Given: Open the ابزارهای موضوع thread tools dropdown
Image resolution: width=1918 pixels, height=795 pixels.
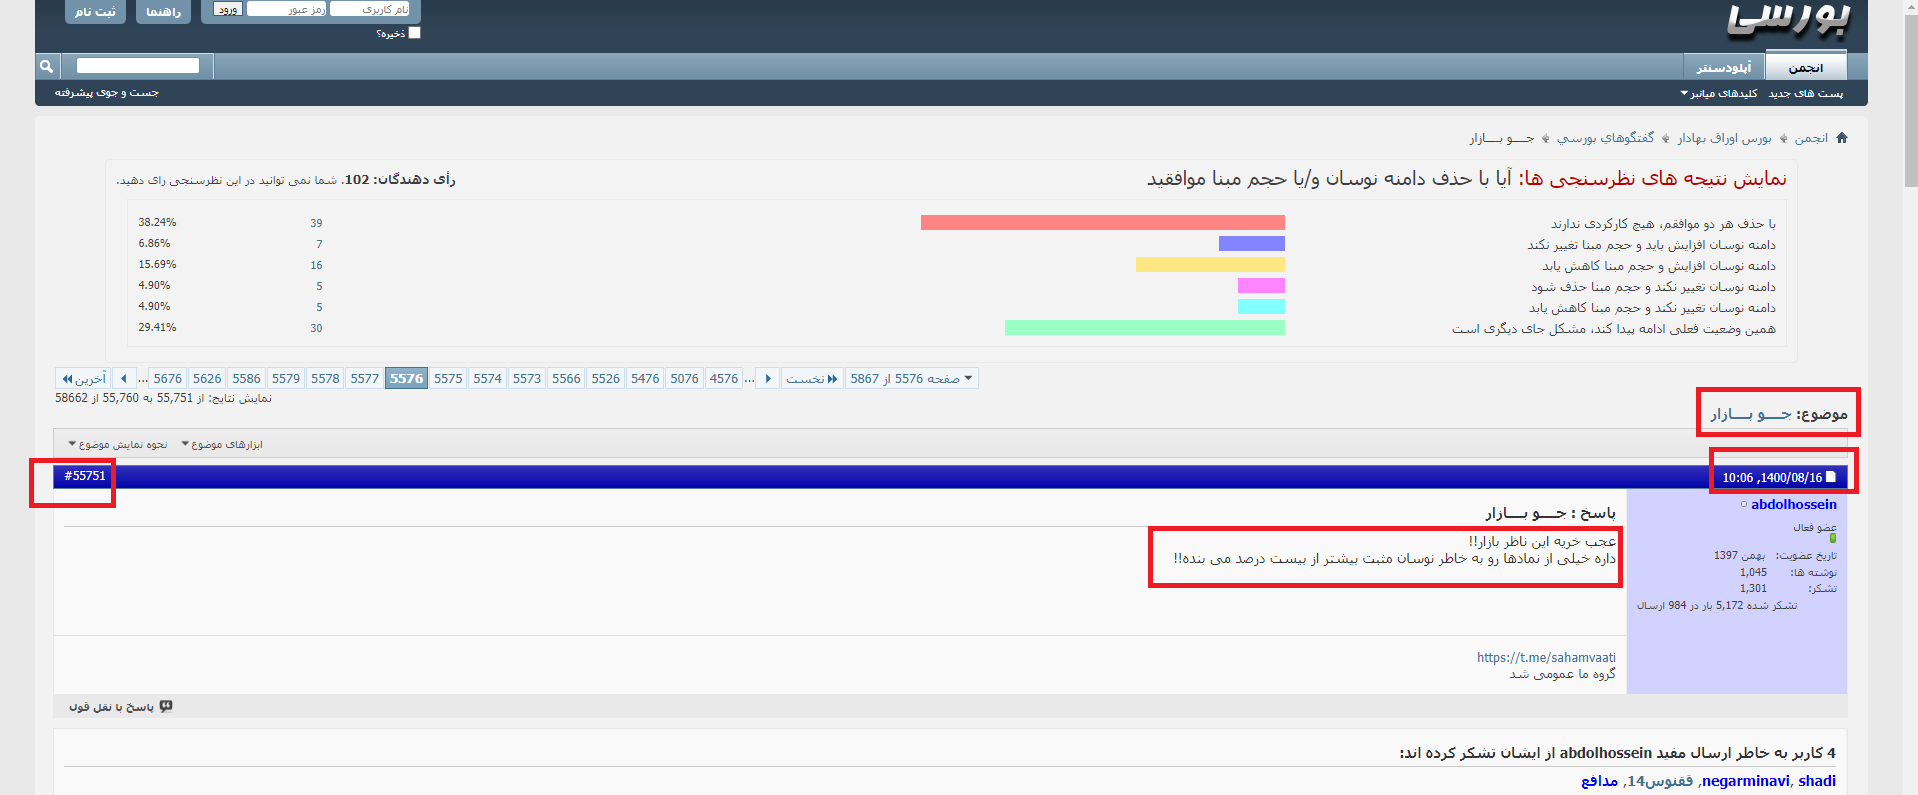Looking at the screenshot, I should coord(222,445).
